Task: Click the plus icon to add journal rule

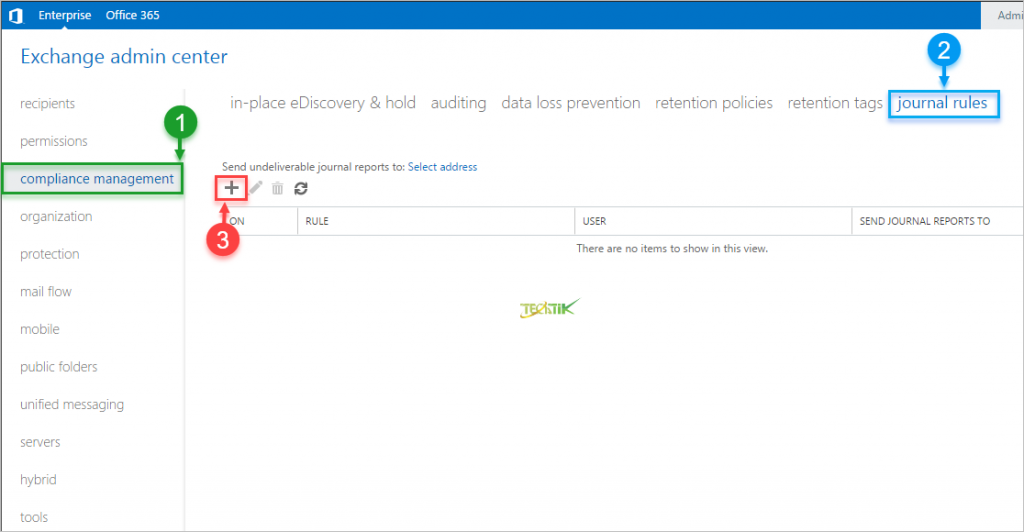Action: [x=231, y=188]
